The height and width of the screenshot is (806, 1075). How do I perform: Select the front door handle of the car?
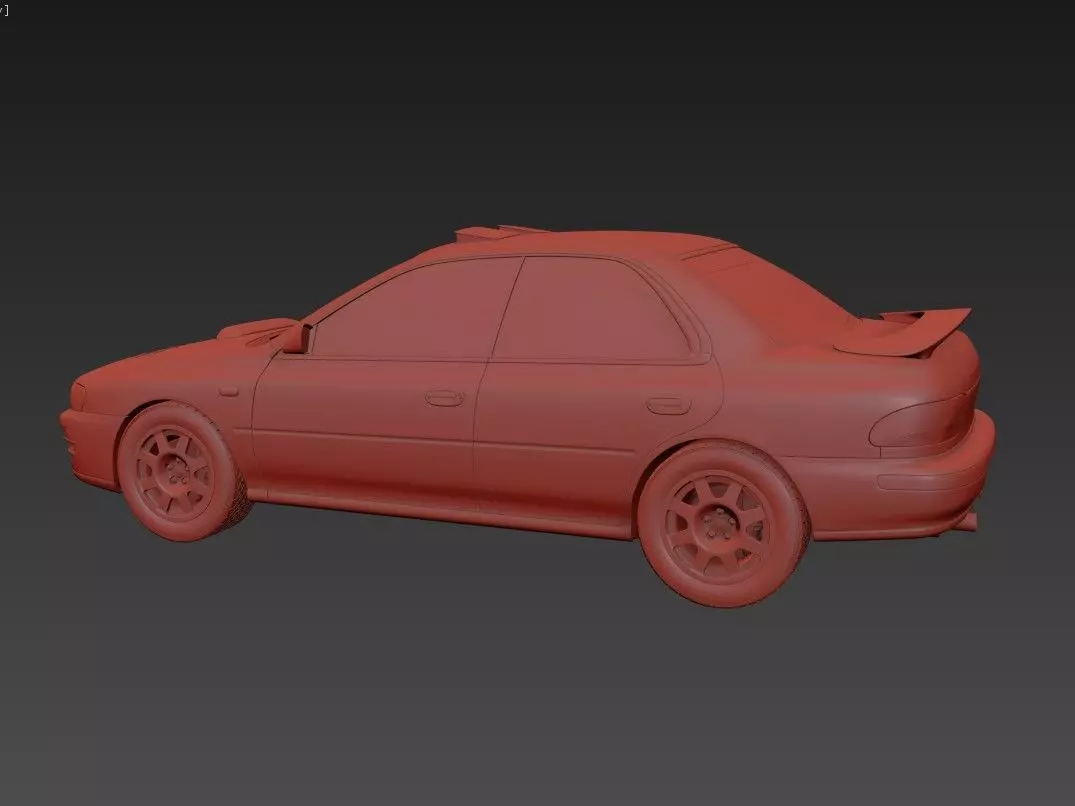444,398
